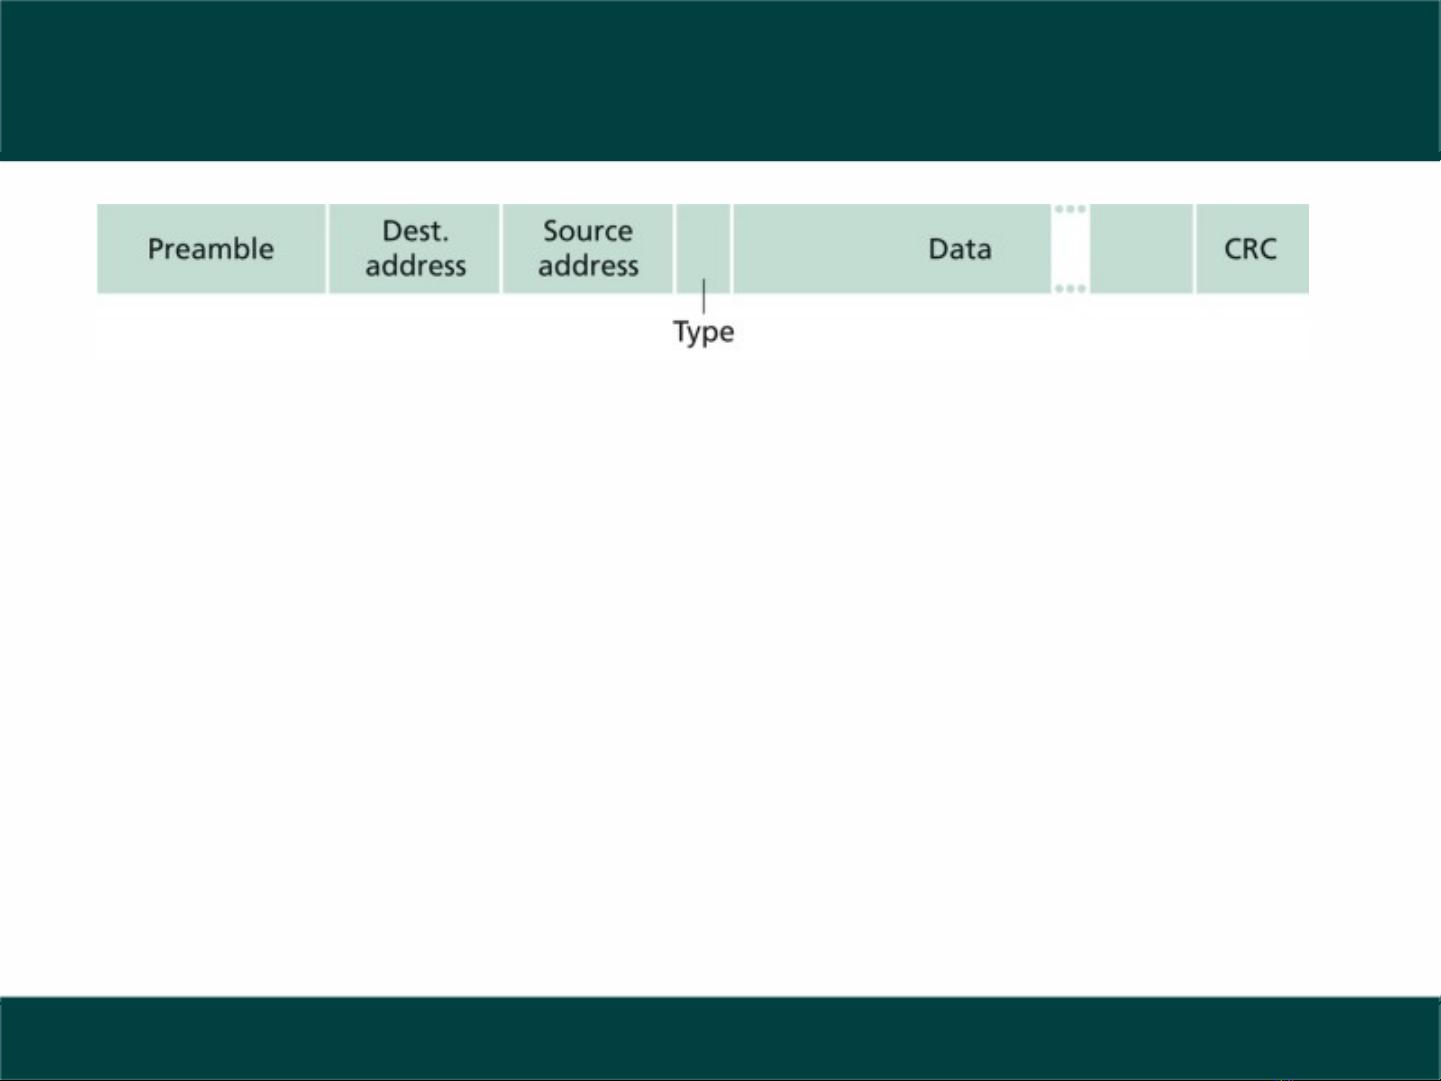The width and height of the screenshot is (1441, 1081).
Task: Click the top three-dot ellipsis after Data
Action: [x=1070, y=210]
